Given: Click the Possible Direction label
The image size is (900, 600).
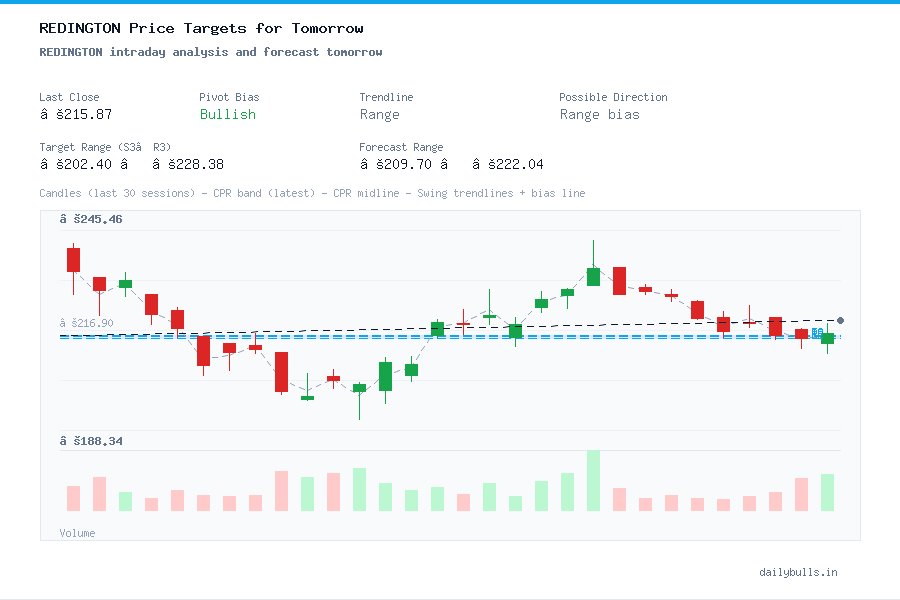Looking at the screenshot, I should click(613, 97).
